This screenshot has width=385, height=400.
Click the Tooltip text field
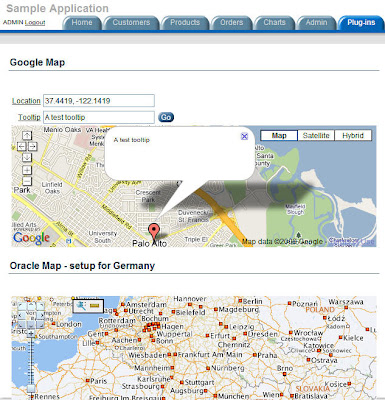click(99, 117)
